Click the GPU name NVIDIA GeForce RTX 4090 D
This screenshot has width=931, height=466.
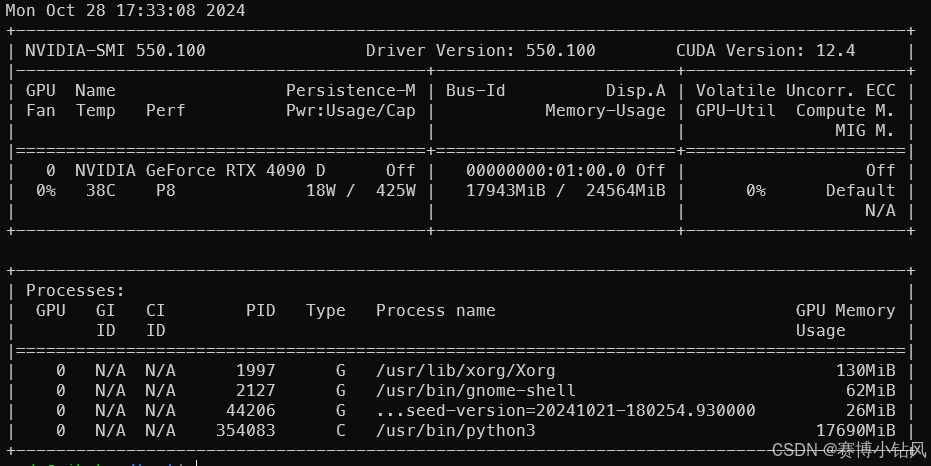pyautogui.click(x=200, y=170)
